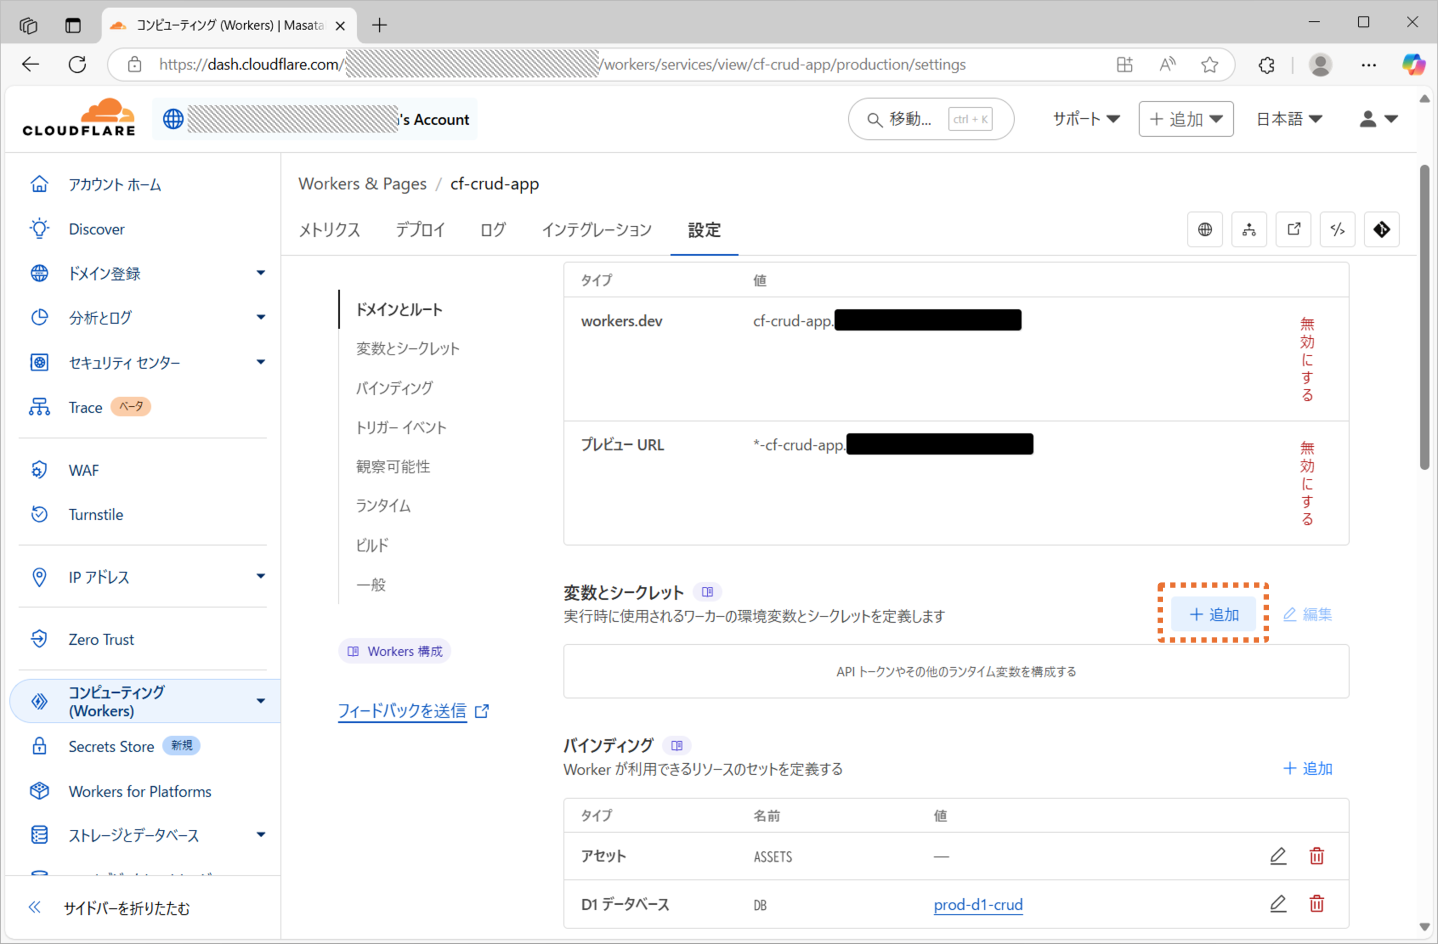Jump to ランタイム settings section

(x=383, y=506)
